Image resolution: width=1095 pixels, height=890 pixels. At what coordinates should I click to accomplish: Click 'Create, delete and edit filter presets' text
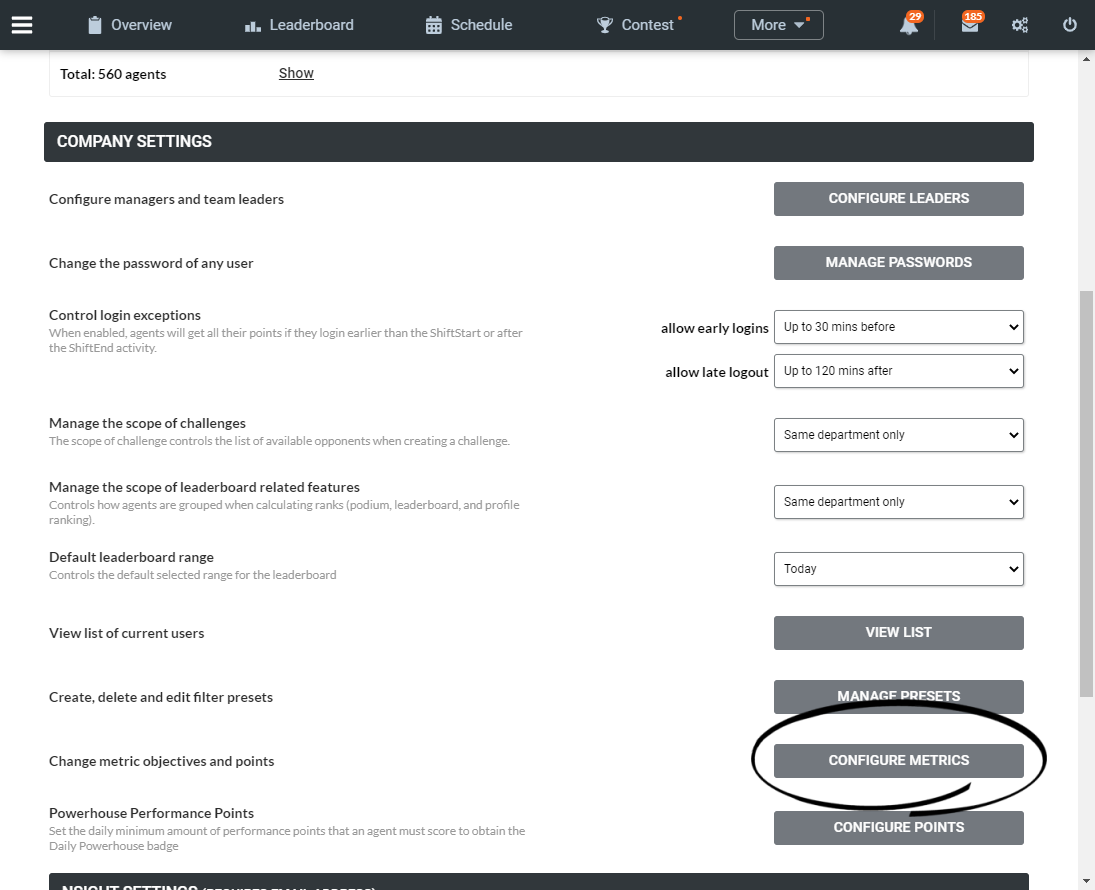[161, 697]
